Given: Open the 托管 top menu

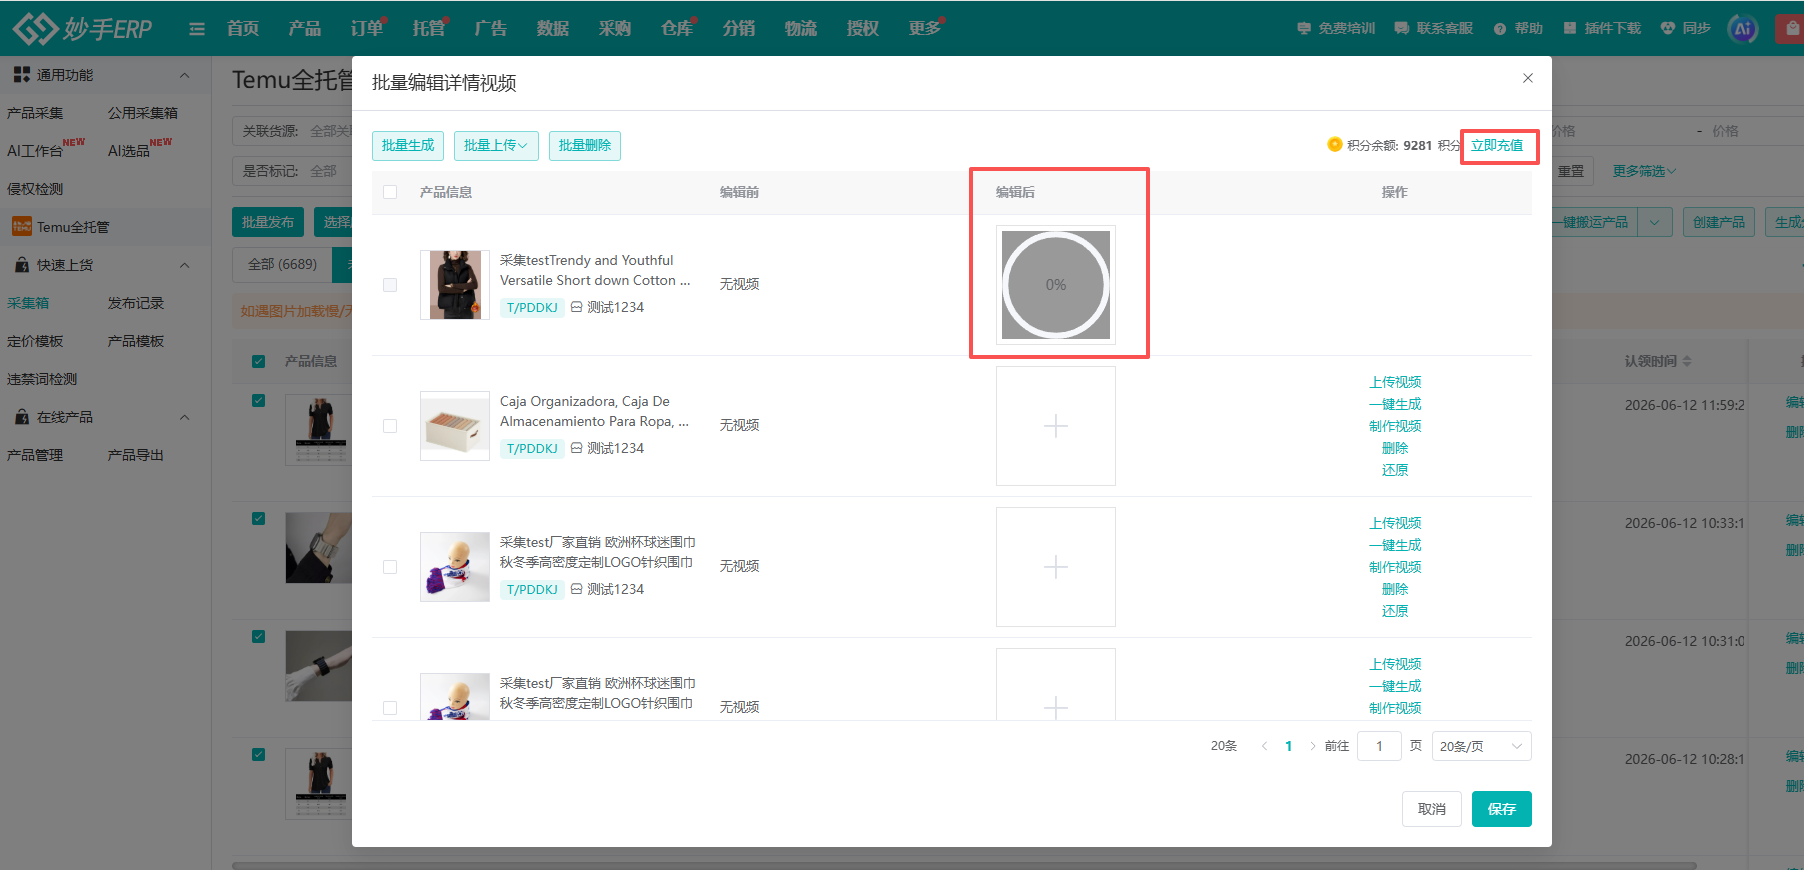Looking at the screenshot, I should tap(428, 28).
